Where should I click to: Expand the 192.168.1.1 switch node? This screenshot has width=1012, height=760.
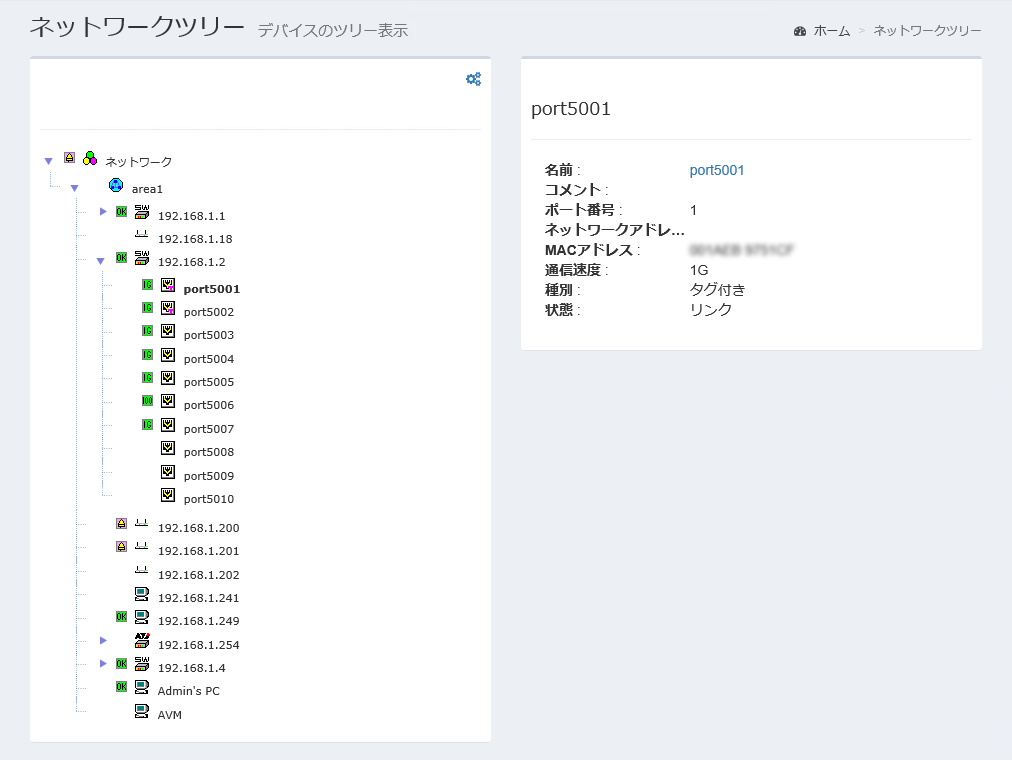tap(103, 212)
